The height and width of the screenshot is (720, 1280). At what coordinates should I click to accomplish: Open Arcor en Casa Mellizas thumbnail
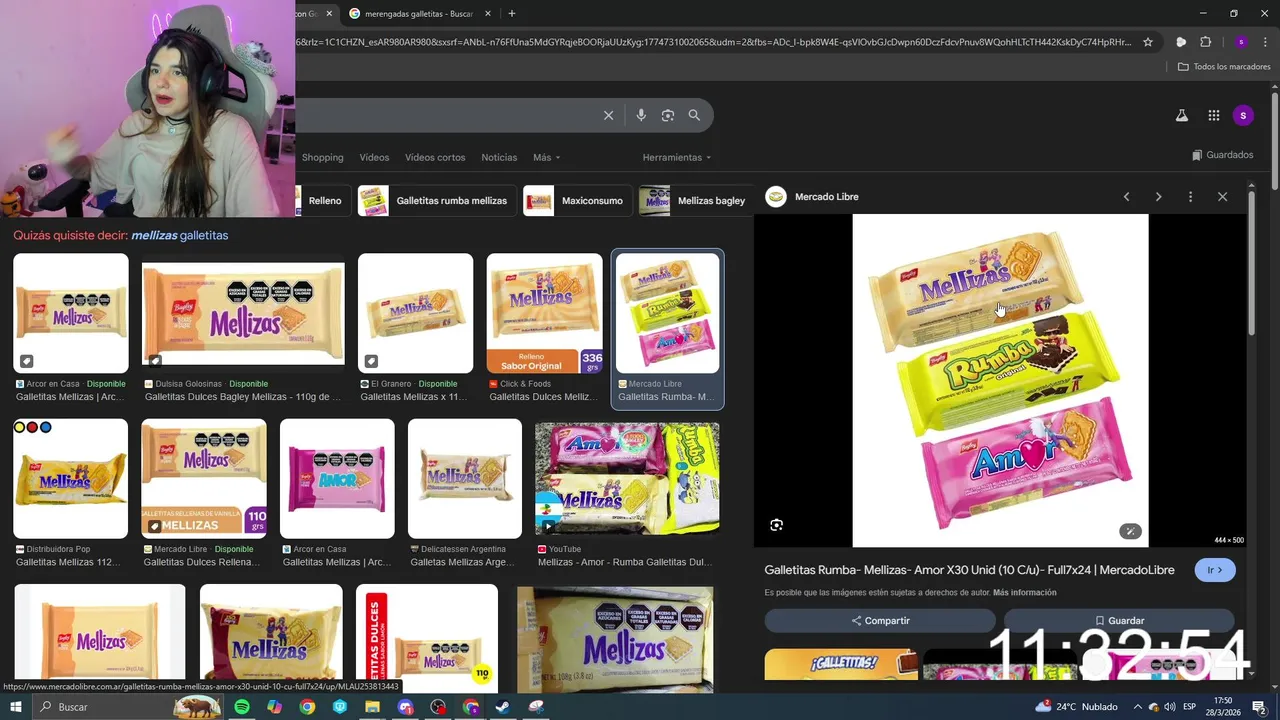pyautogui.click(x=71, y=313)
